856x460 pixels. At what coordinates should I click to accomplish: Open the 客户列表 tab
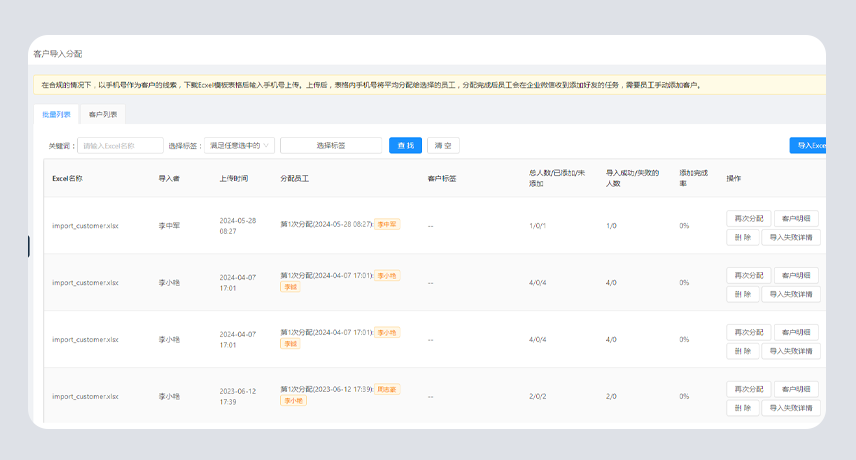pyautogui.click(x=102, y=114)
